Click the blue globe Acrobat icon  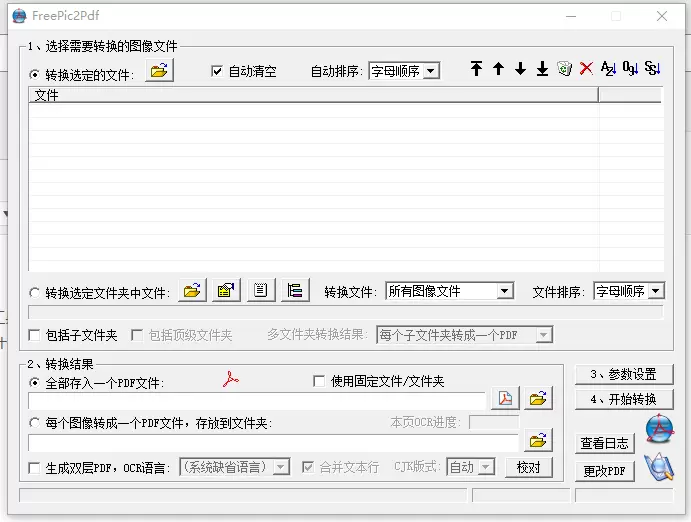659,428
